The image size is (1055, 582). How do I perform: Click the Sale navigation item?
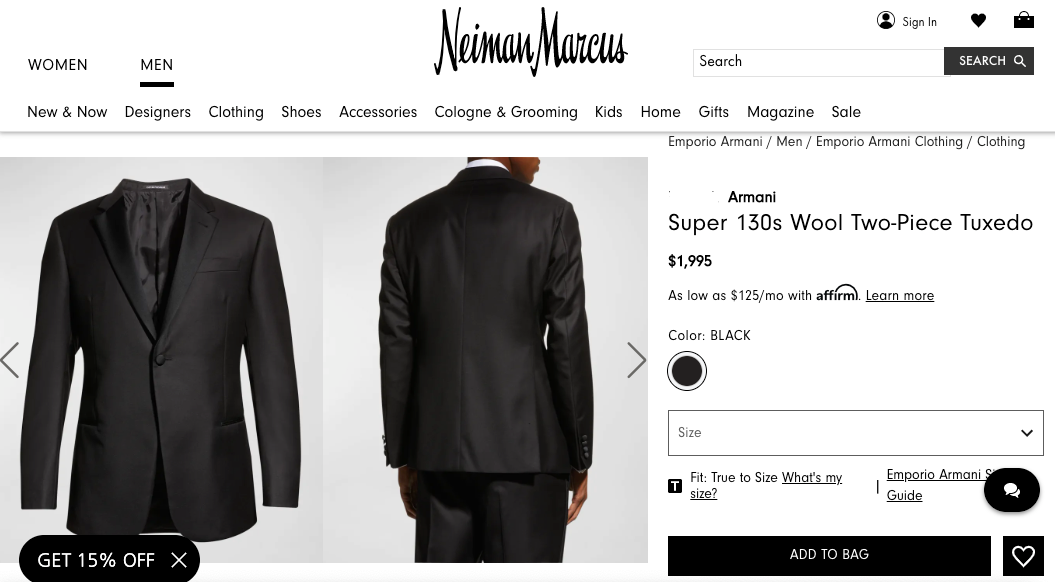(846, 113)
